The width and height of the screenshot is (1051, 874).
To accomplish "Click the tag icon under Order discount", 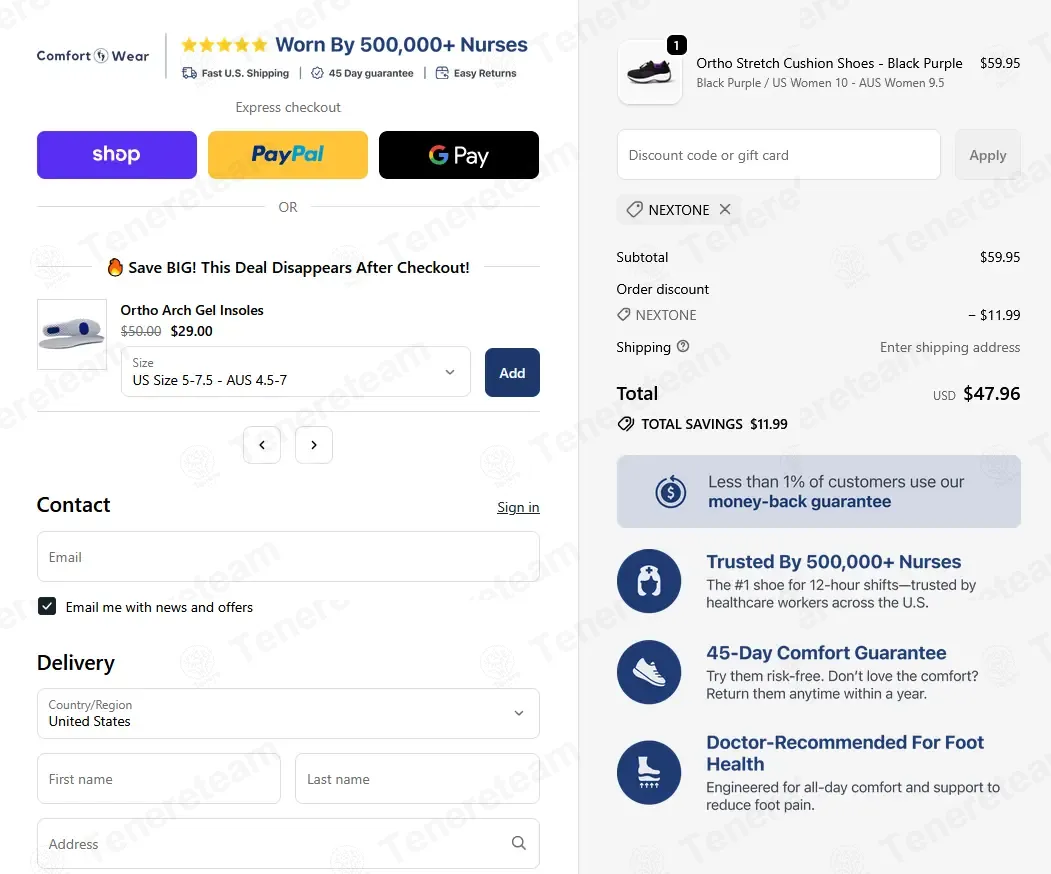I will [623, 314].
